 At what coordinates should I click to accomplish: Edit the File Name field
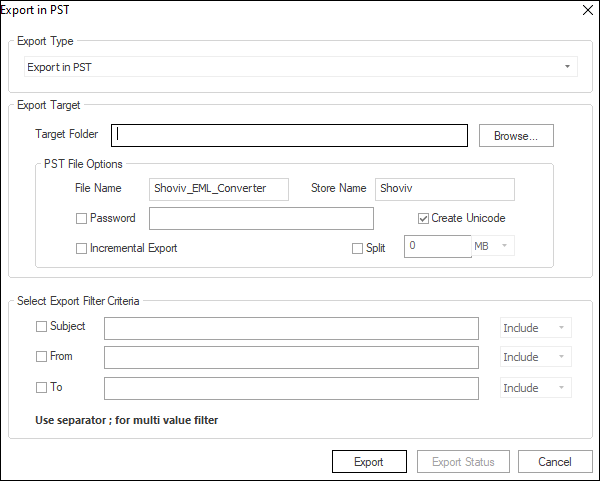coord(219,189)
